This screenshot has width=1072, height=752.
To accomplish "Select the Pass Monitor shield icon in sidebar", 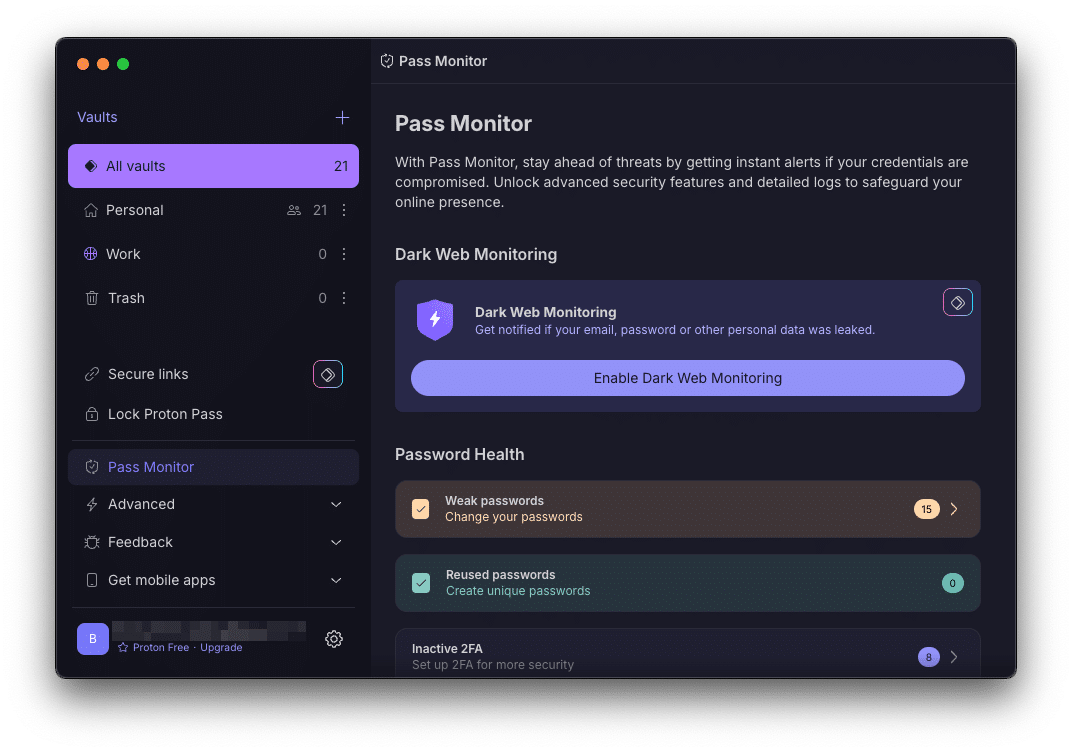I will click(91, 467).
